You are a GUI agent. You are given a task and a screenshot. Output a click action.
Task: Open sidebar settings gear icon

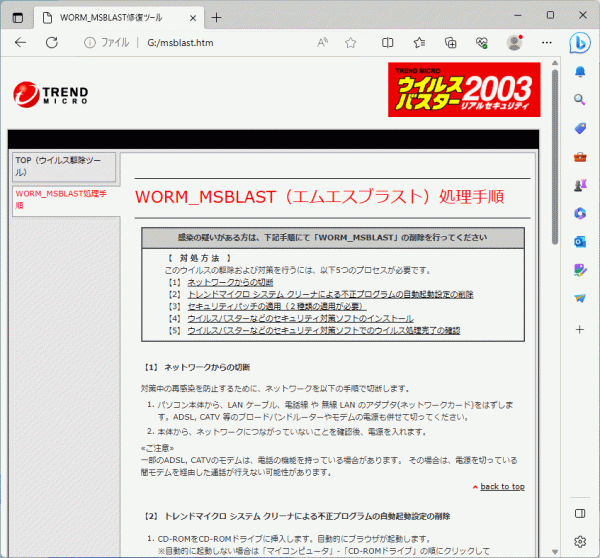580,542
